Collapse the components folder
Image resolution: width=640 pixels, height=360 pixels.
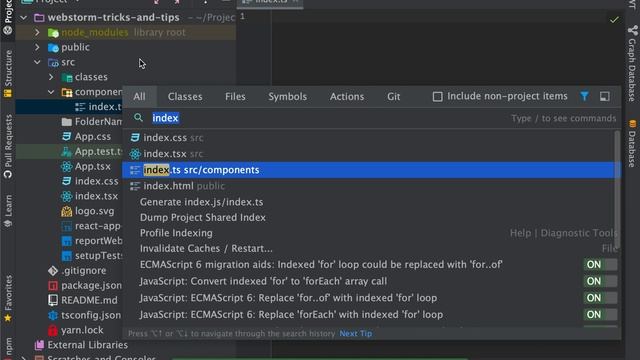pos(51,92)
